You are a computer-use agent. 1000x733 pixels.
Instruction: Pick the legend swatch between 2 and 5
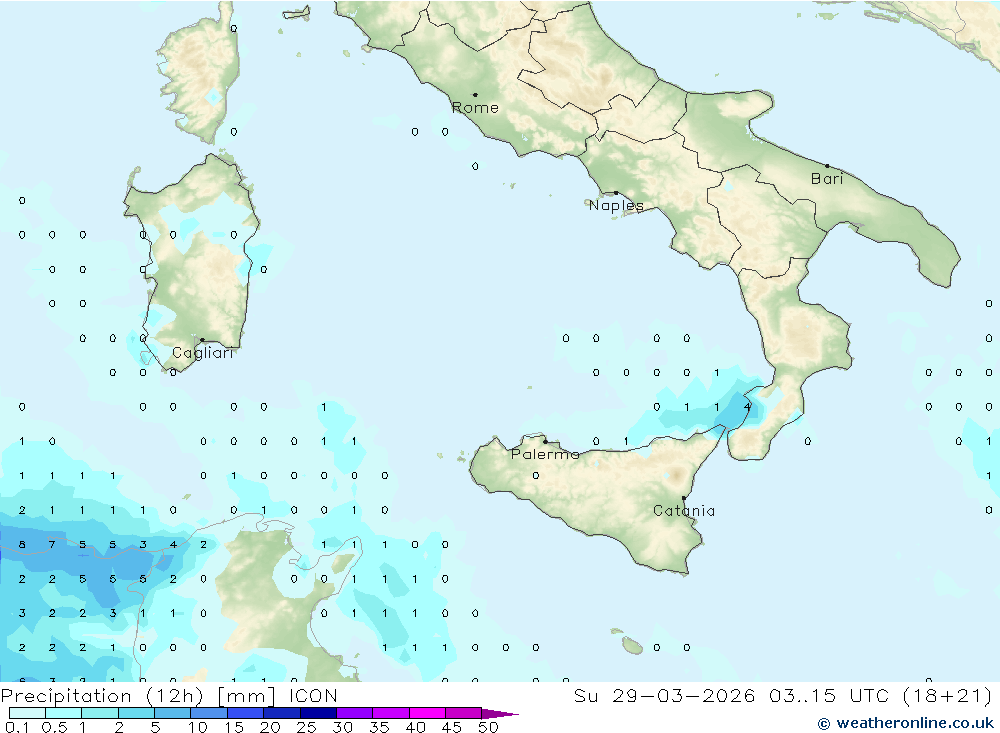pyautogui.click(x=136, y=713)
